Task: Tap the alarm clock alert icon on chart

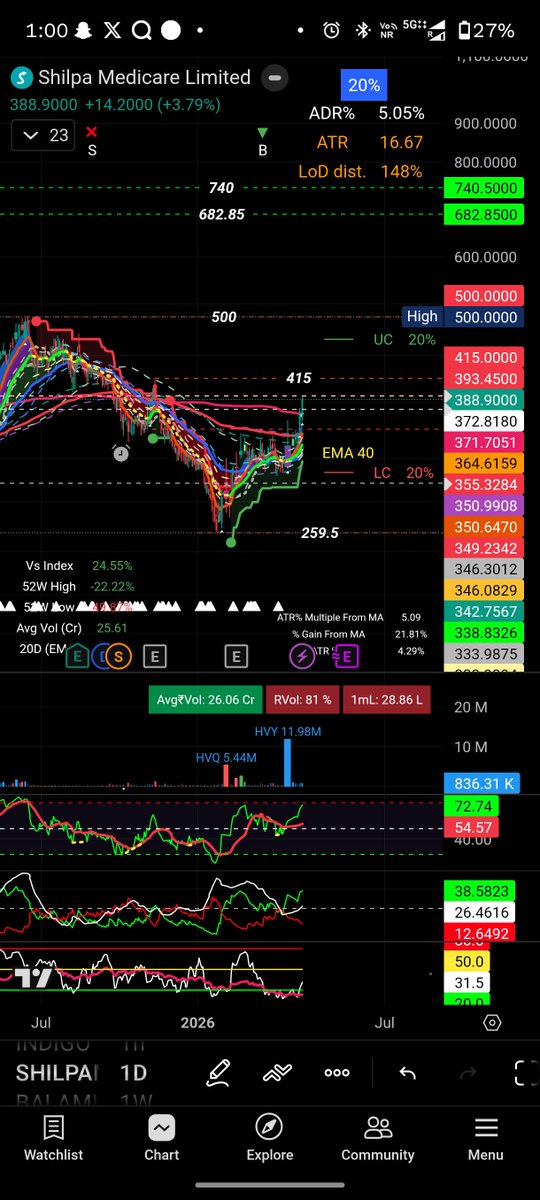Action: [x=121, y=453]
